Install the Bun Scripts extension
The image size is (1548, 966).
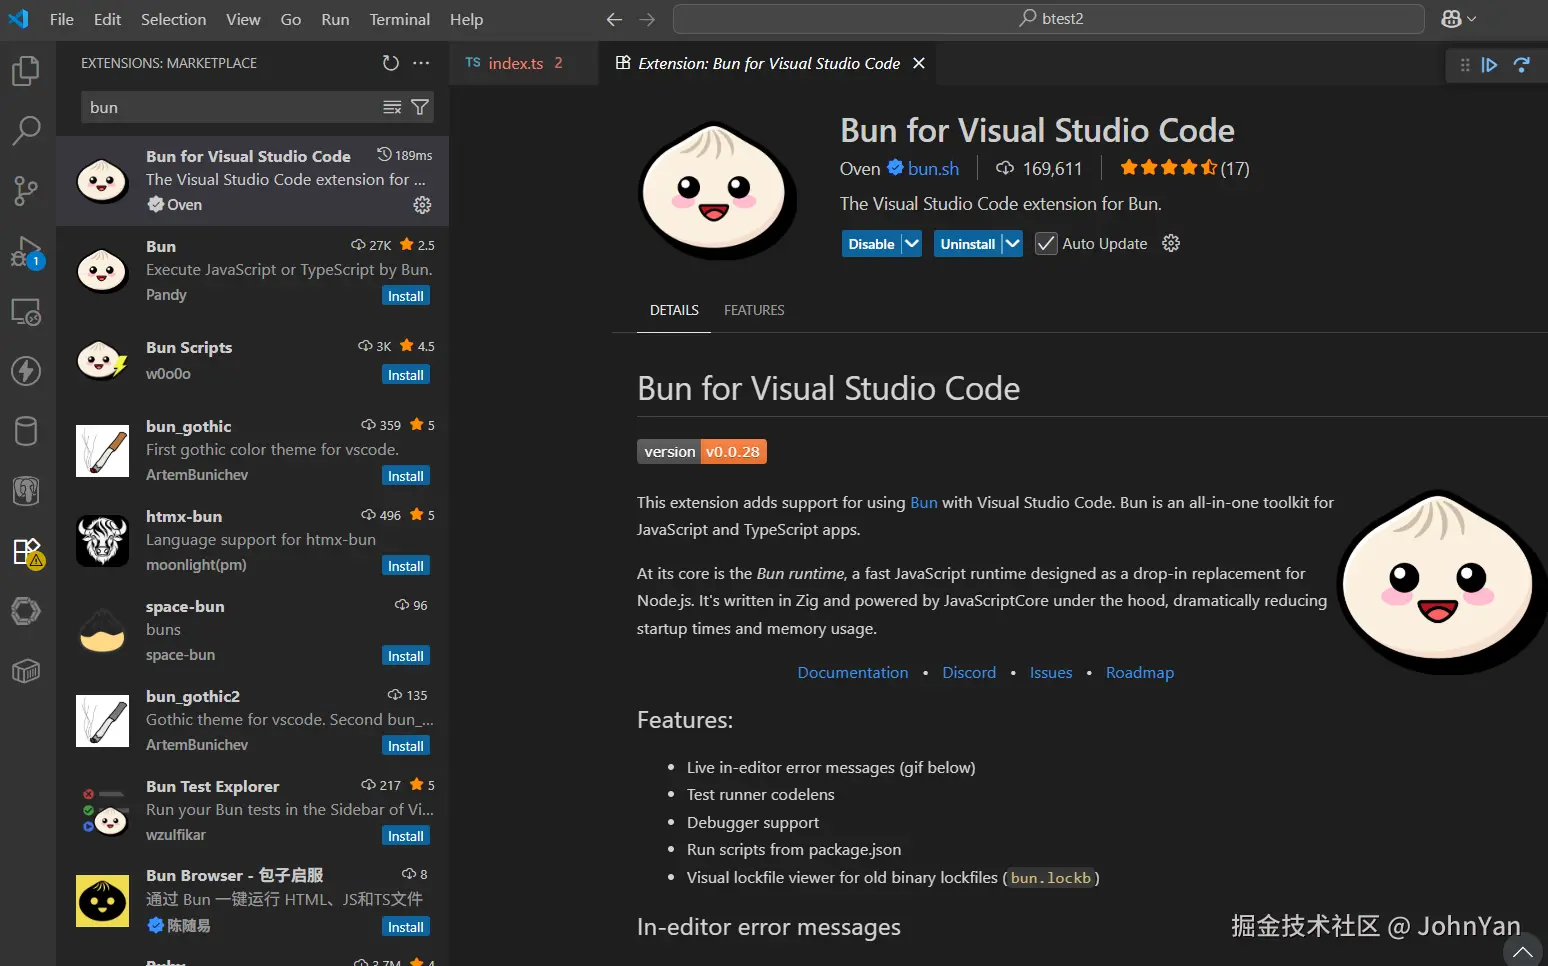pyautogui.click(x=406, y=375)
